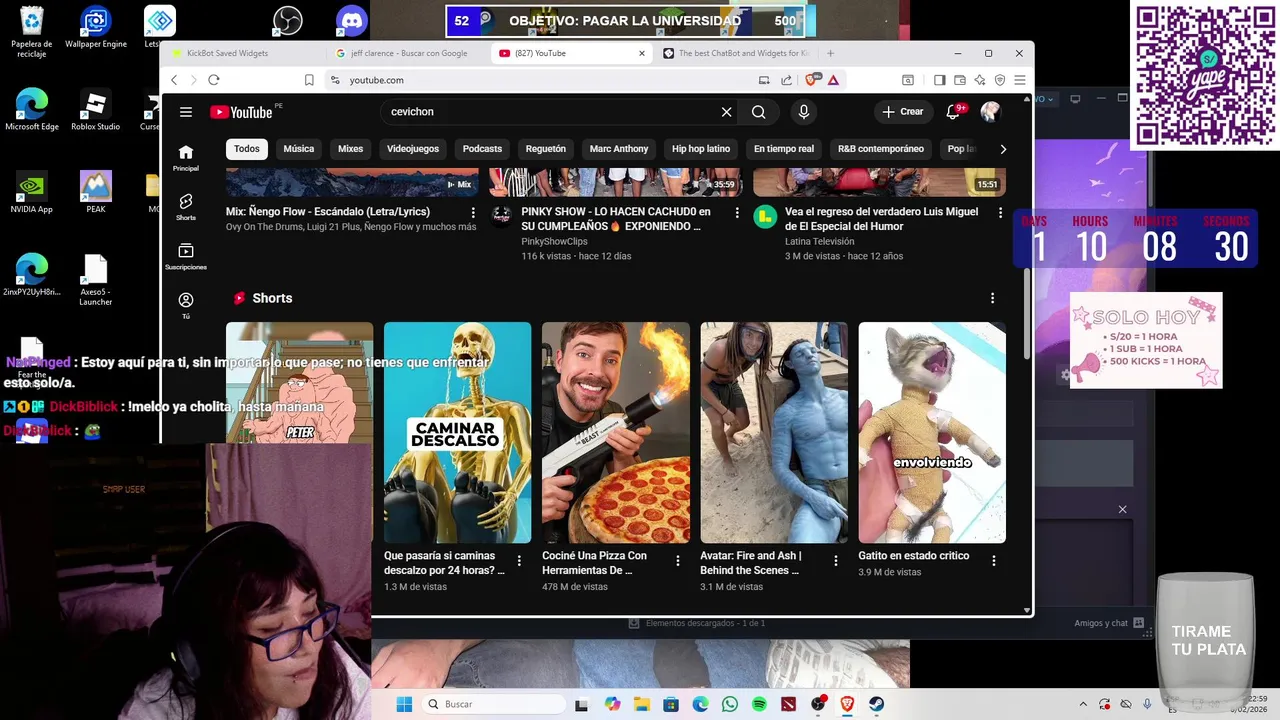Select the Reguetón filter chip
Viewport: 1280px width, 720px height.
[546, 149]
